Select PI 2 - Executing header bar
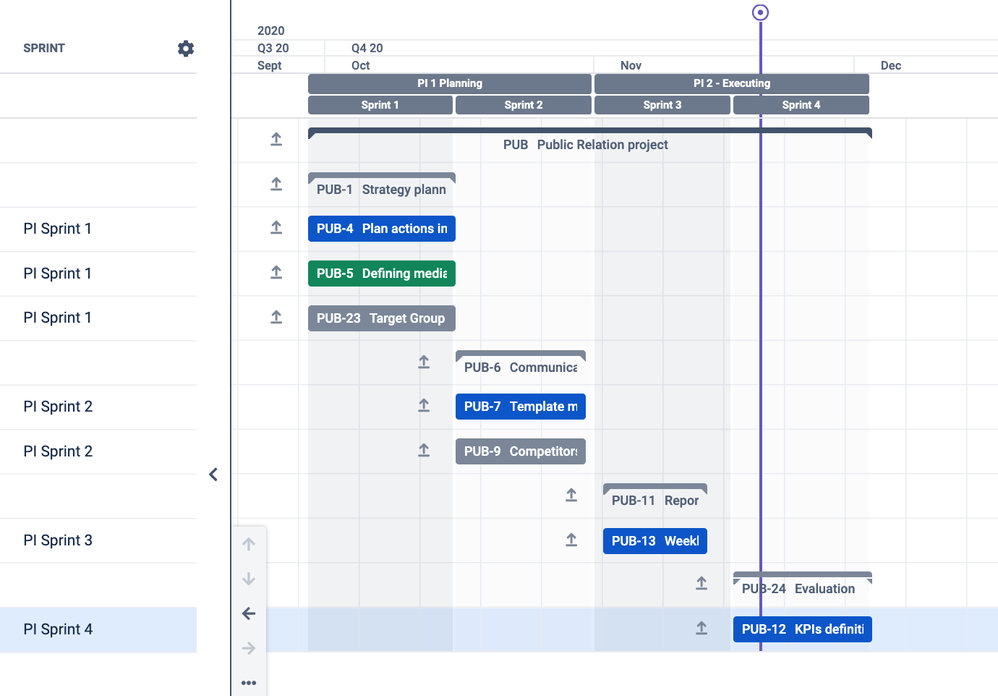The height and width of the screenshot is (696, 998). (x=731, y=83)
